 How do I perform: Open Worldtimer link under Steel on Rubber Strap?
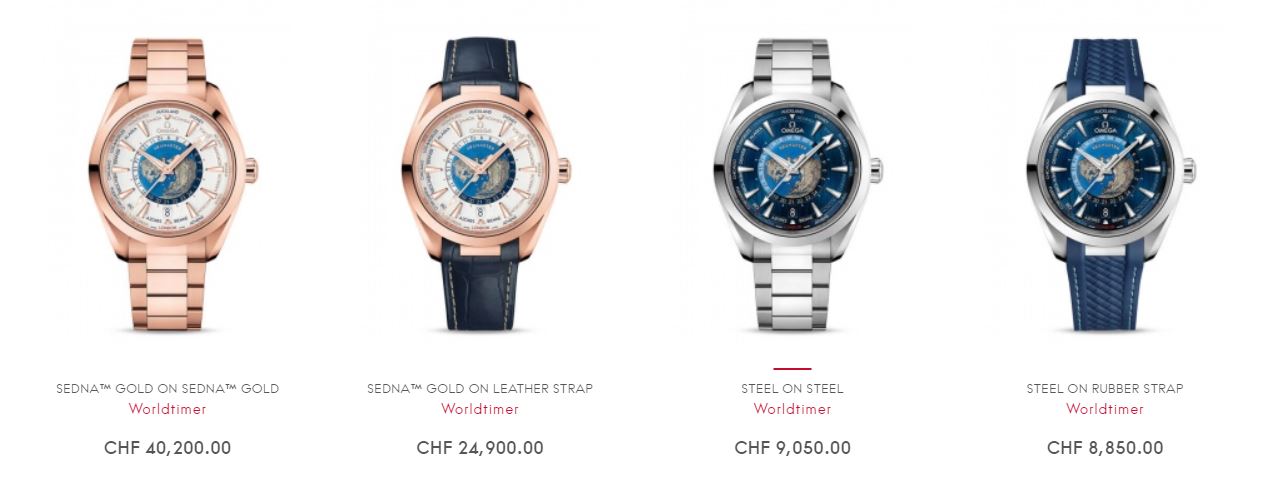1105,409
